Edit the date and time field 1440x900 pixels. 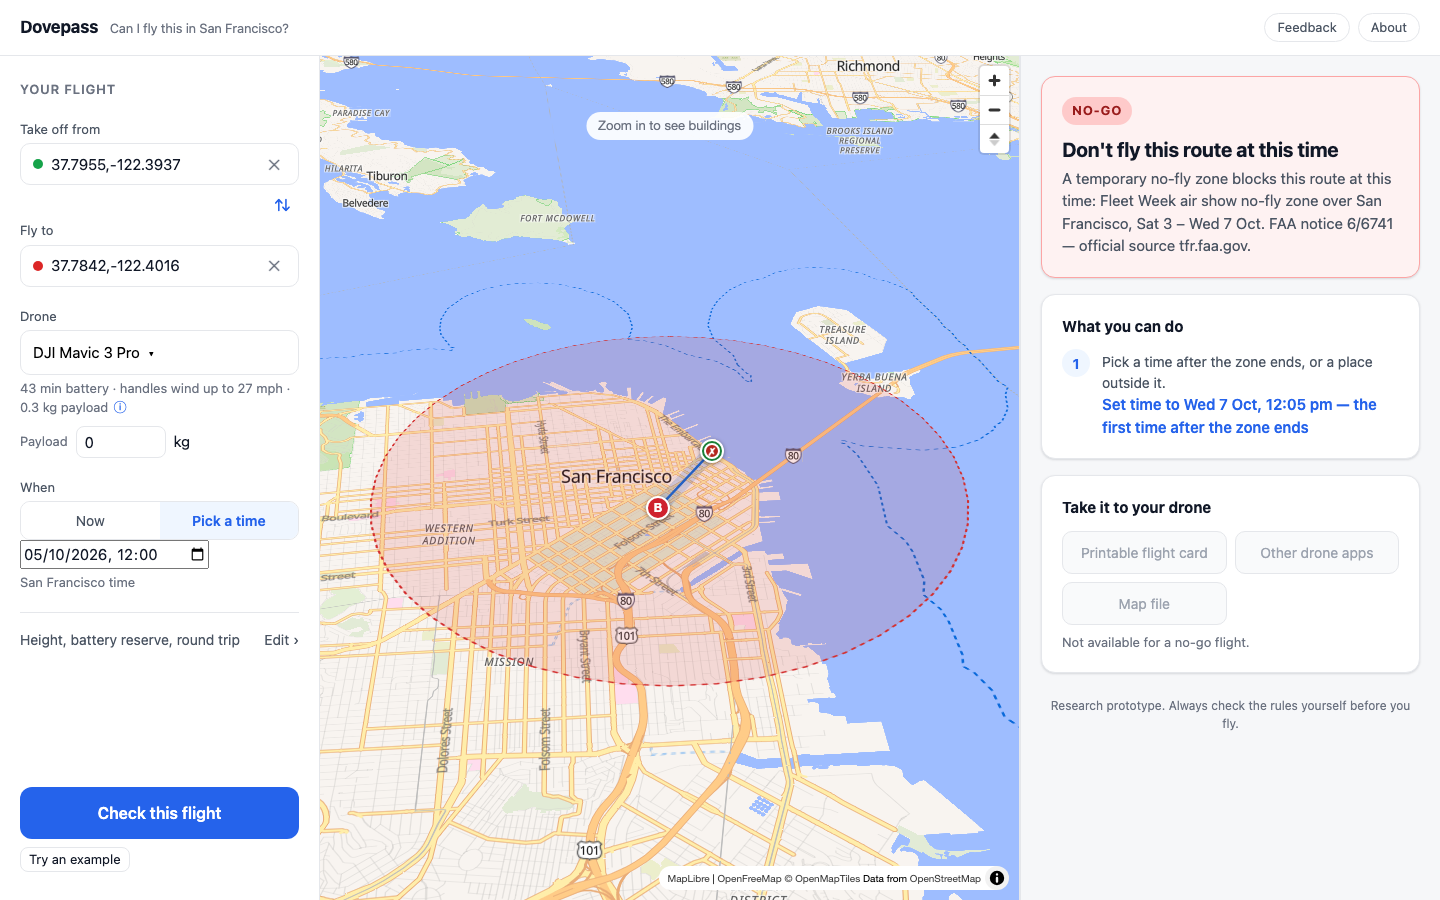tap(114, 554)
